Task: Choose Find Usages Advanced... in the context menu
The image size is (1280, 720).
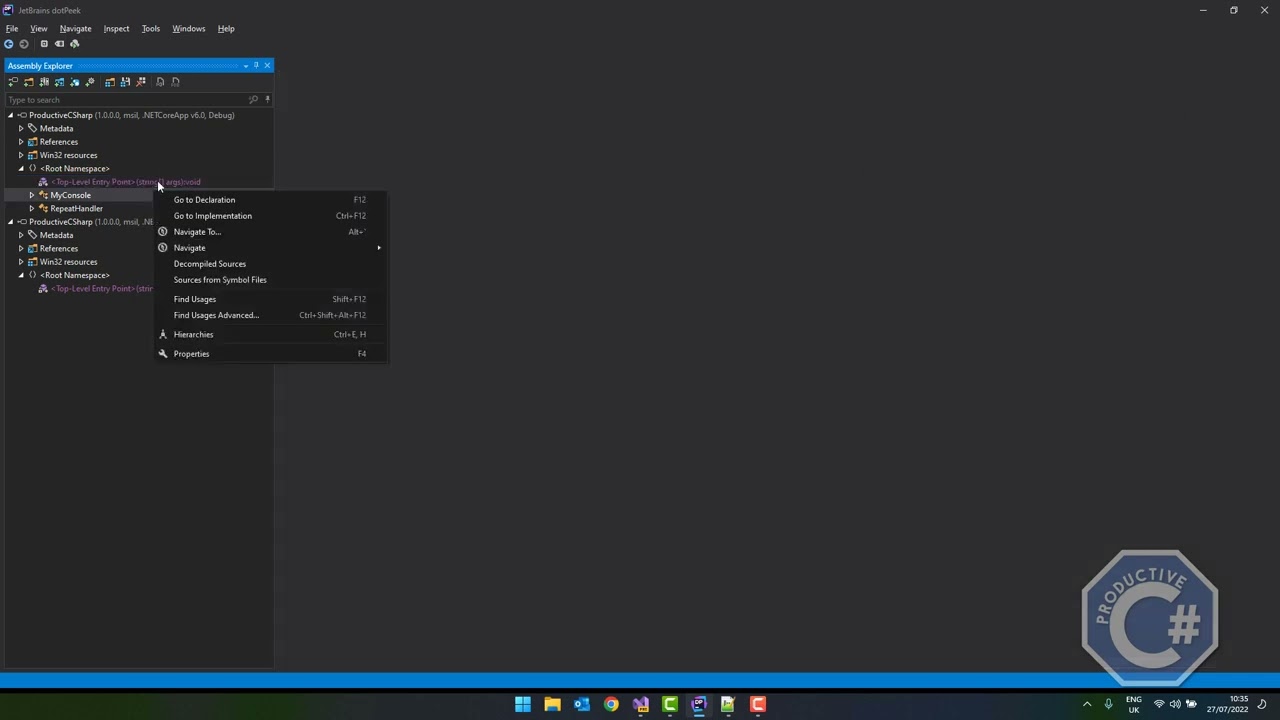Action: pyautogui.click(x=270, y=315)
